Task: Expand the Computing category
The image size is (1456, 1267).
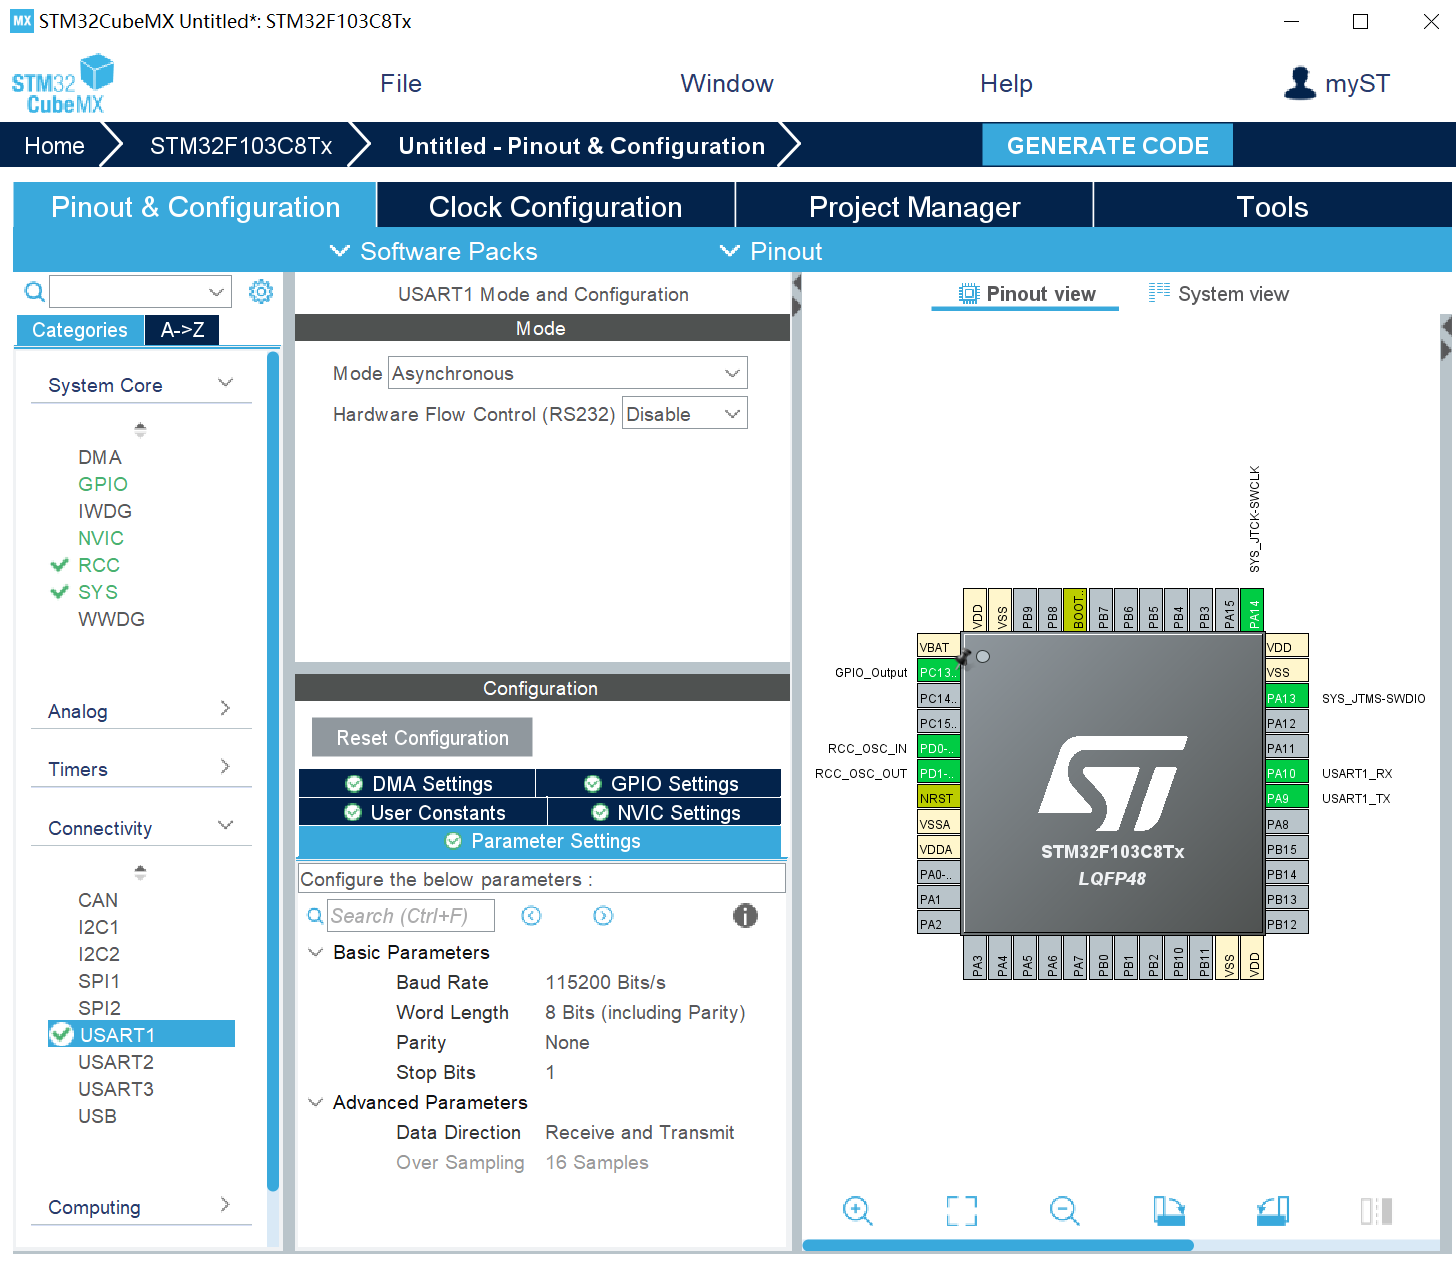Action: 226,1205
